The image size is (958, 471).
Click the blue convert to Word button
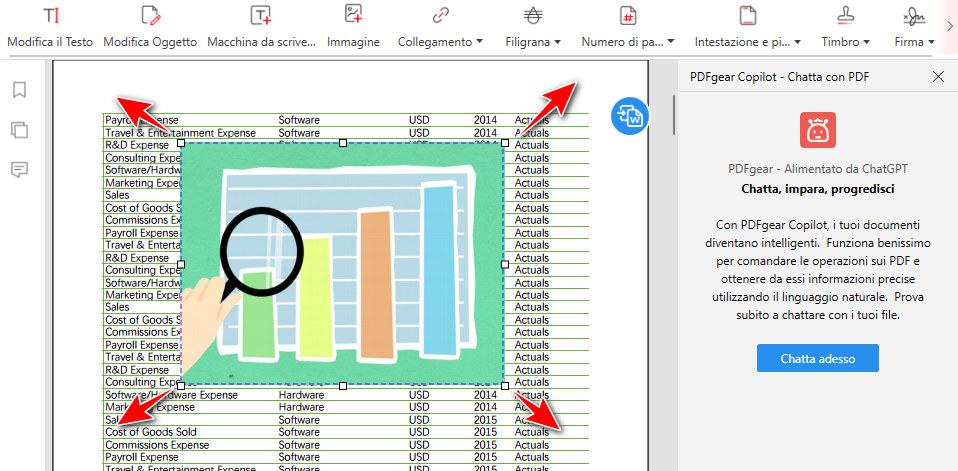pos(630,116)
